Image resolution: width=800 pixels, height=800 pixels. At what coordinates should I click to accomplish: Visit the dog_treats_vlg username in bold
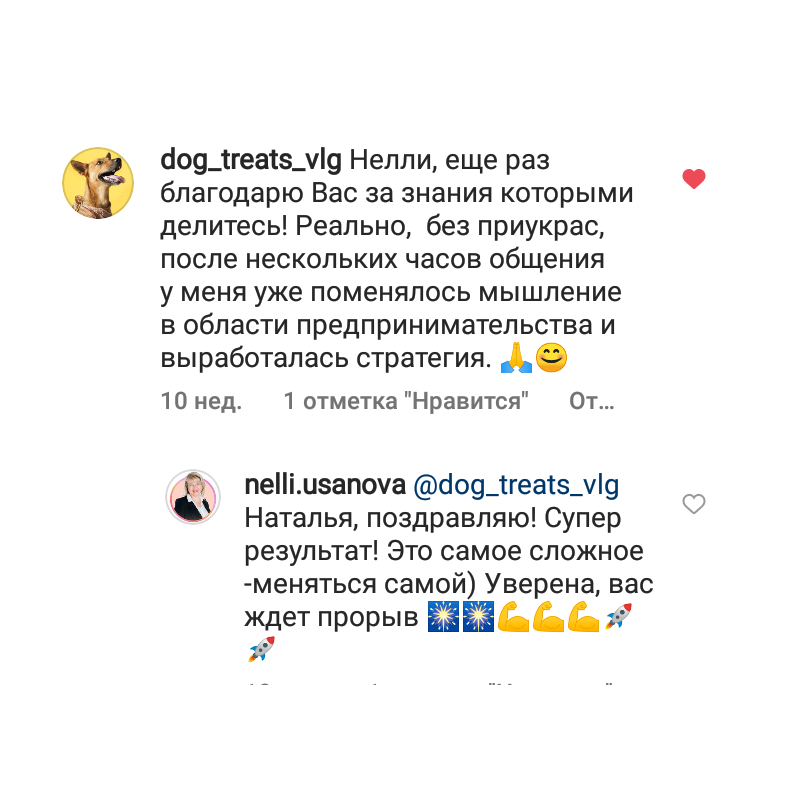pyautogui.click(x=251, y=161)
